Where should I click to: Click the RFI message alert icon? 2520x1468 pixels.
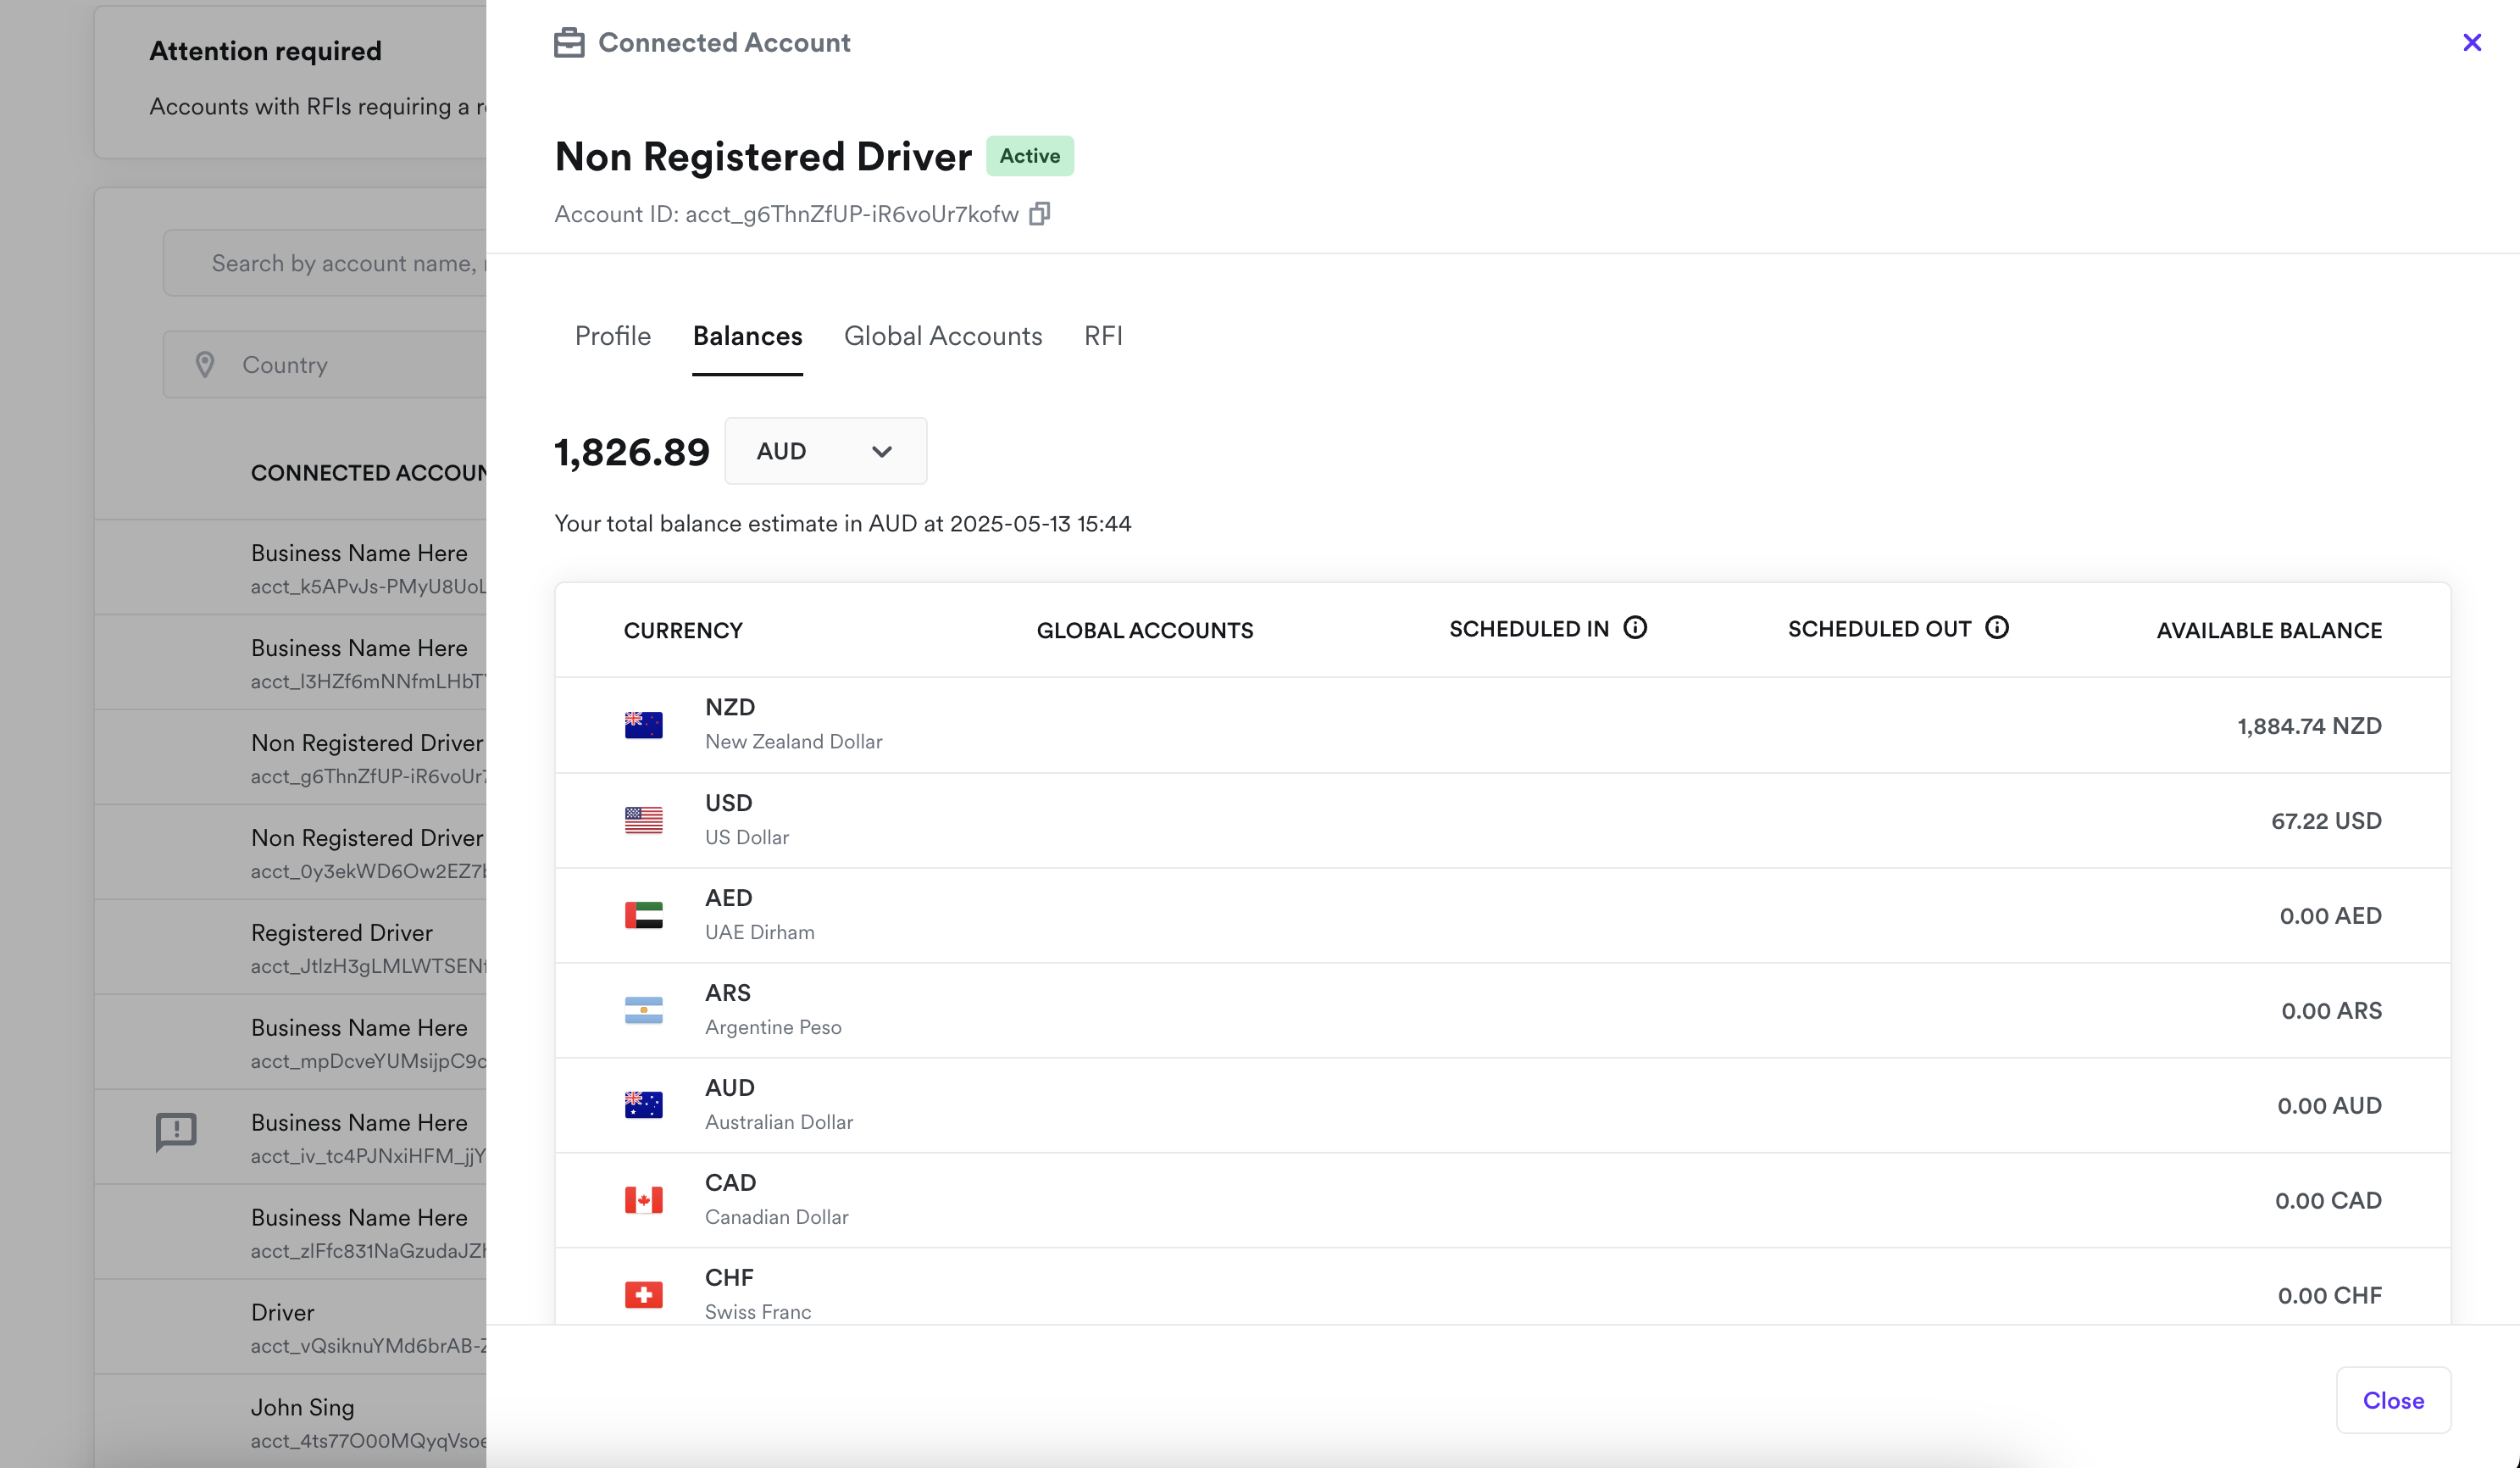tap(176, 1131)
